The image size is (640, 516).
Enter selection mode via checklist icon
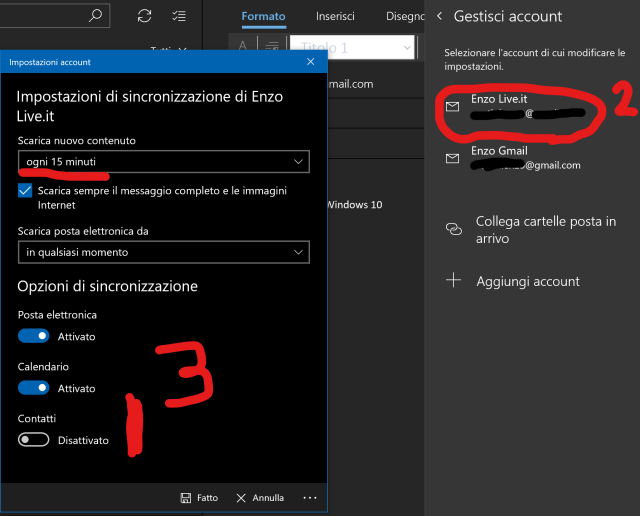pos(179,16)
